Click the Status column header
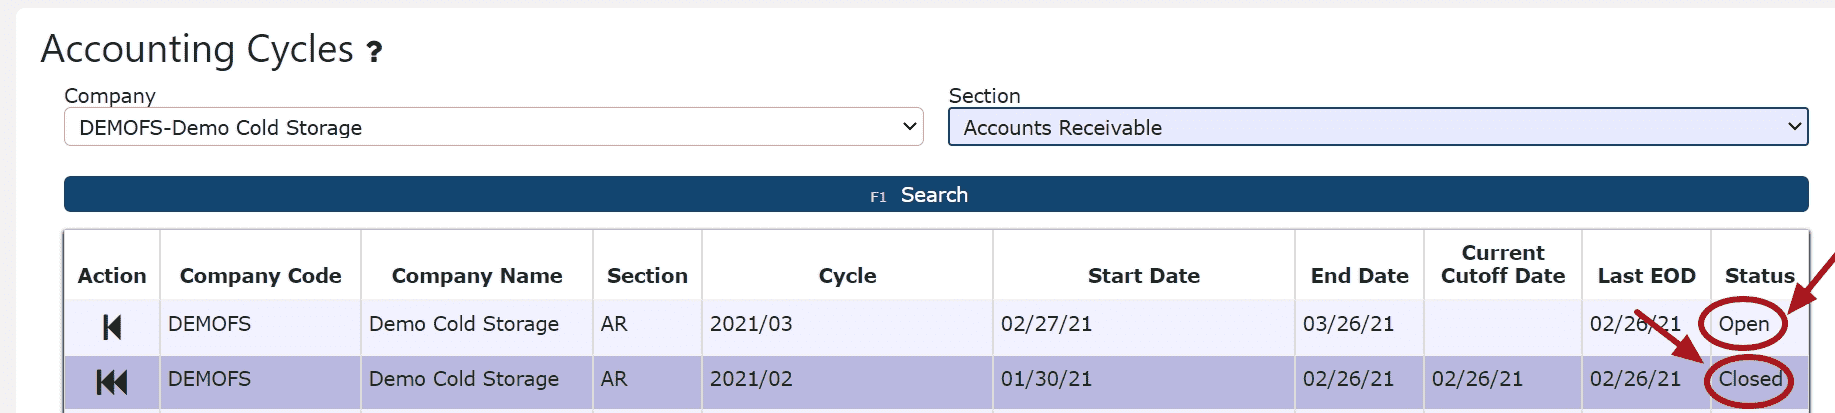 [1759, 276]
